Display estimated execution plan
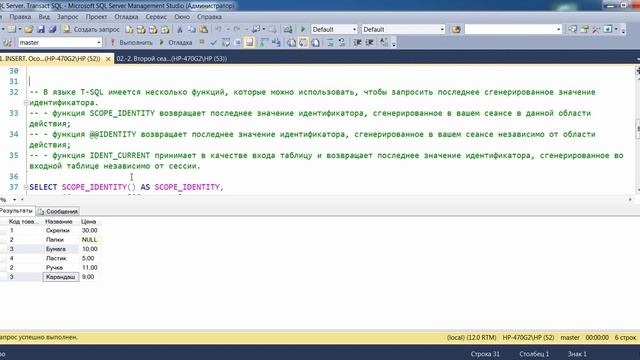This screenshot has width=640, height=360. click(226, 42)
